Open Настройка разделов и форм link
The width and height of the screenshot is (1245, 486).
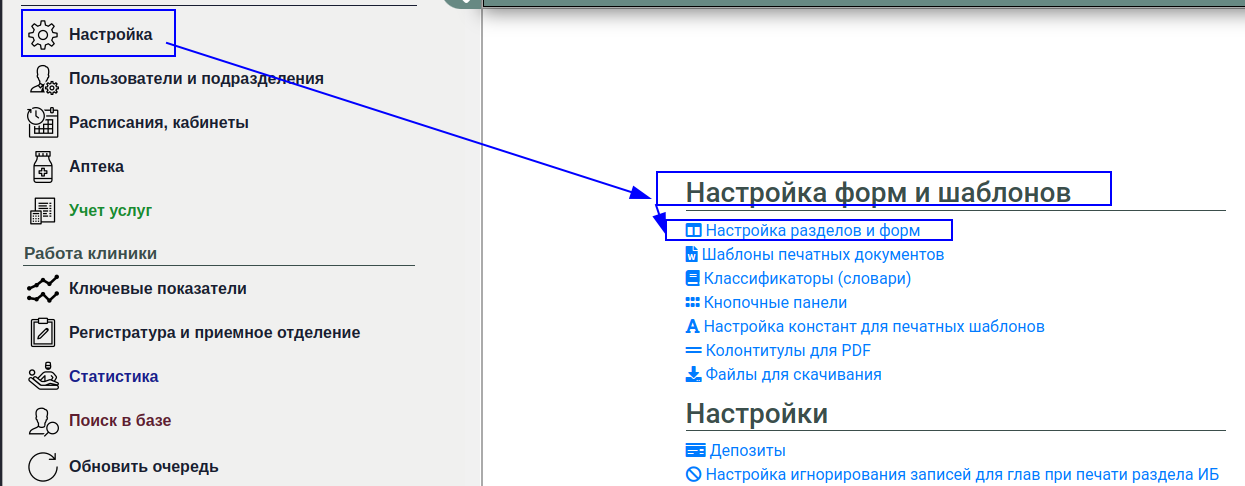[812, 231]
